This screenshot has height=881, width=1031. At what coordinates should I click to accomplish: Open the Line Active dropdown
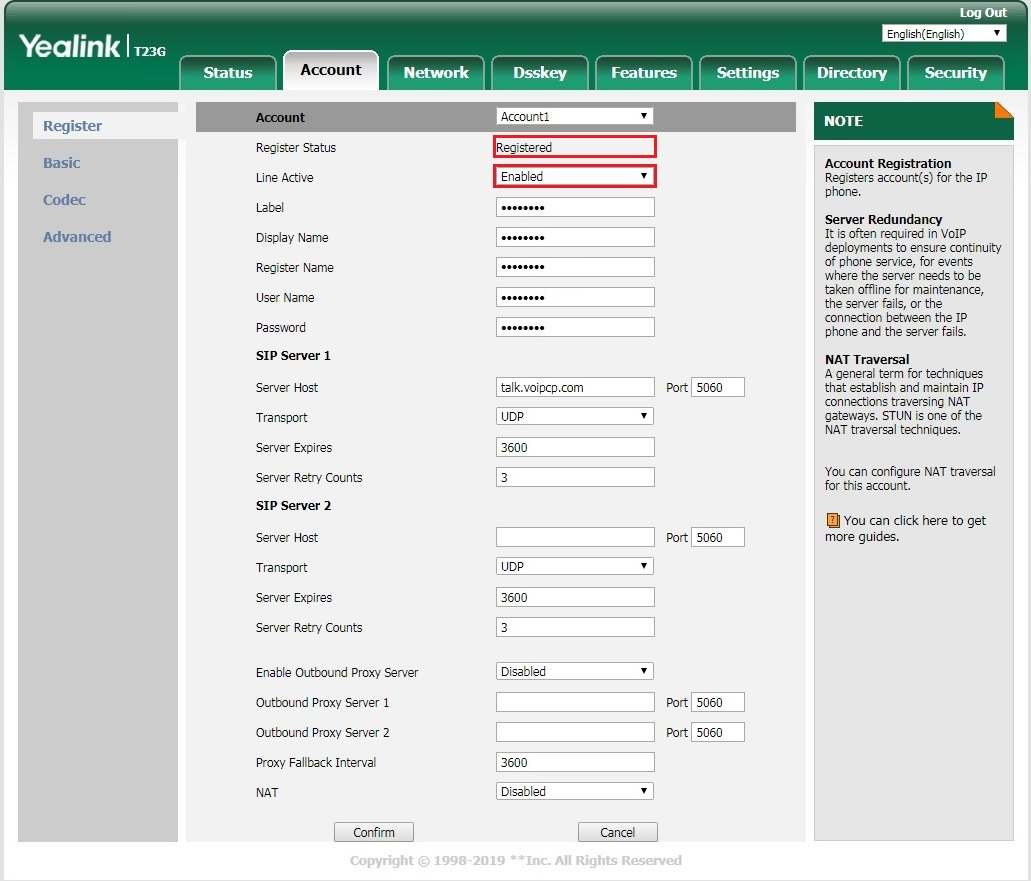tap(574, 176)
